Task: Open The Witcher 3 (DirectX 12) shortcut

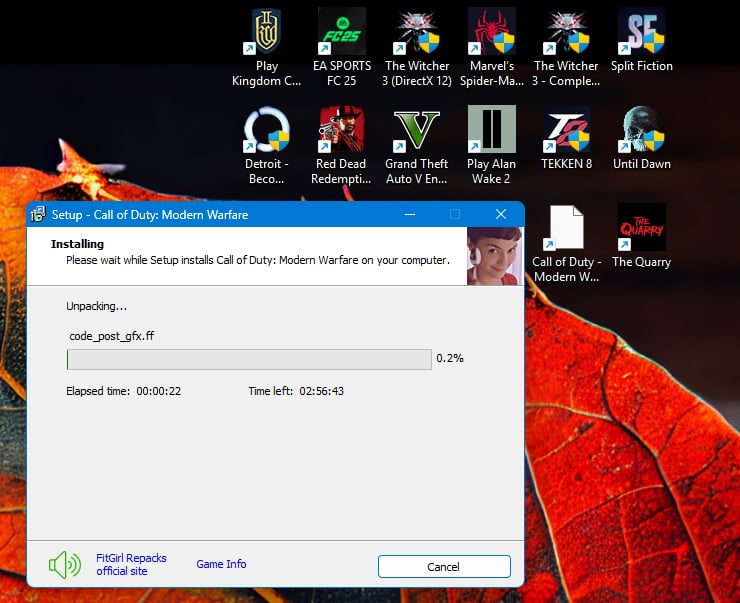Action: [417, 47]
